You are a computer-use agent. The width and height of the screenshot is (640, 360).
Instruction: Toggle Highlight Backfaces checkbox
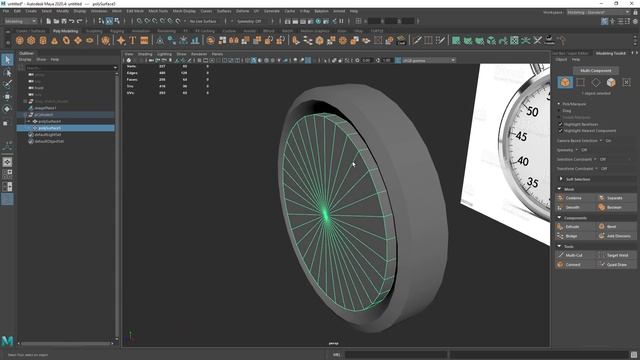point(560,124)
